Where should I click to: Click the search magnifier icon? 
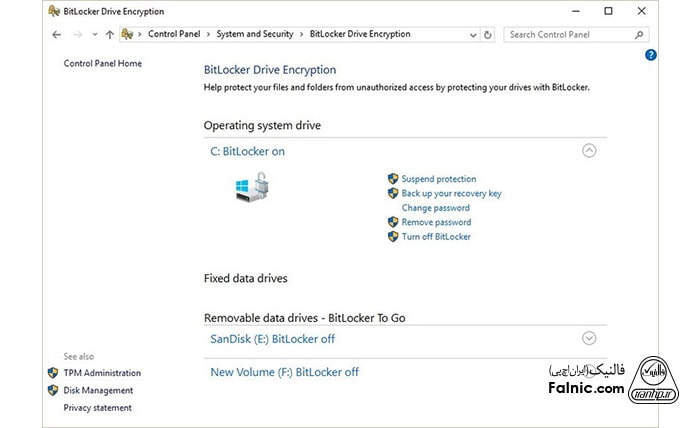(640, 34)
